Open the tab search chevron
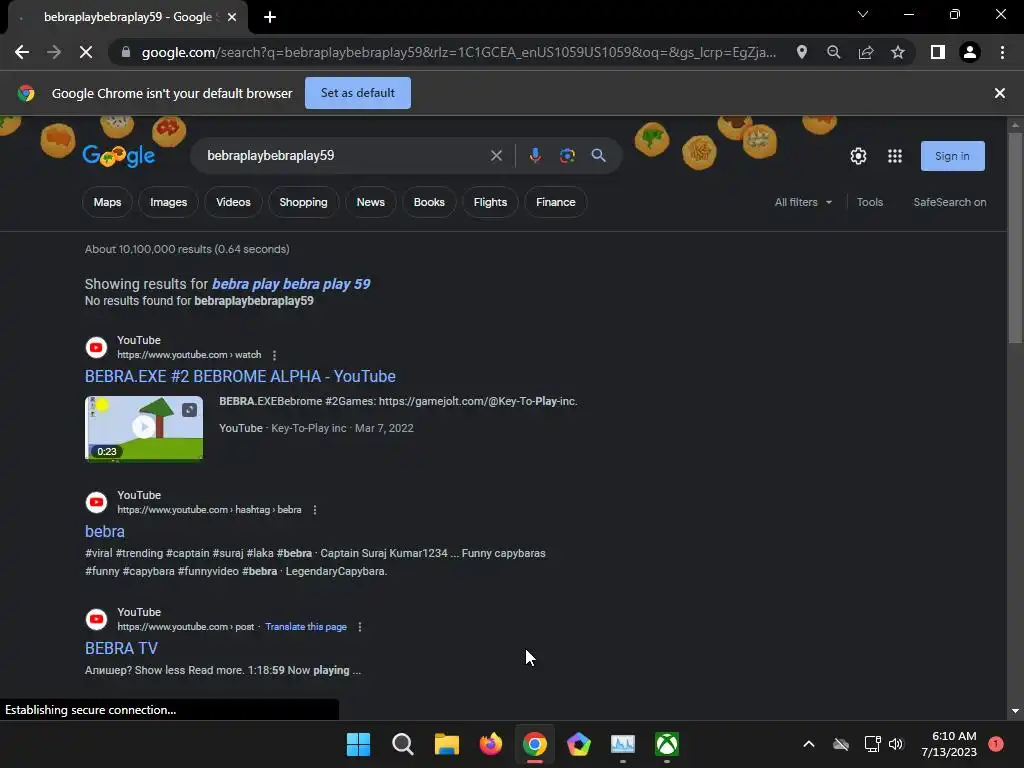Screen dimensions: 1024x768 pos(863,14)
